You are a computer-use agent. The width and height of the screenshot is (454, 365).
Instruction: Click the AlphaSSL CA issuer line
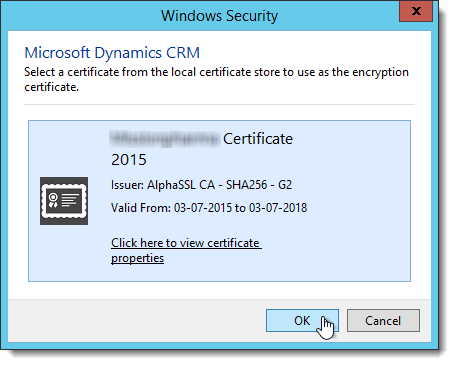[x=201, y=185]
